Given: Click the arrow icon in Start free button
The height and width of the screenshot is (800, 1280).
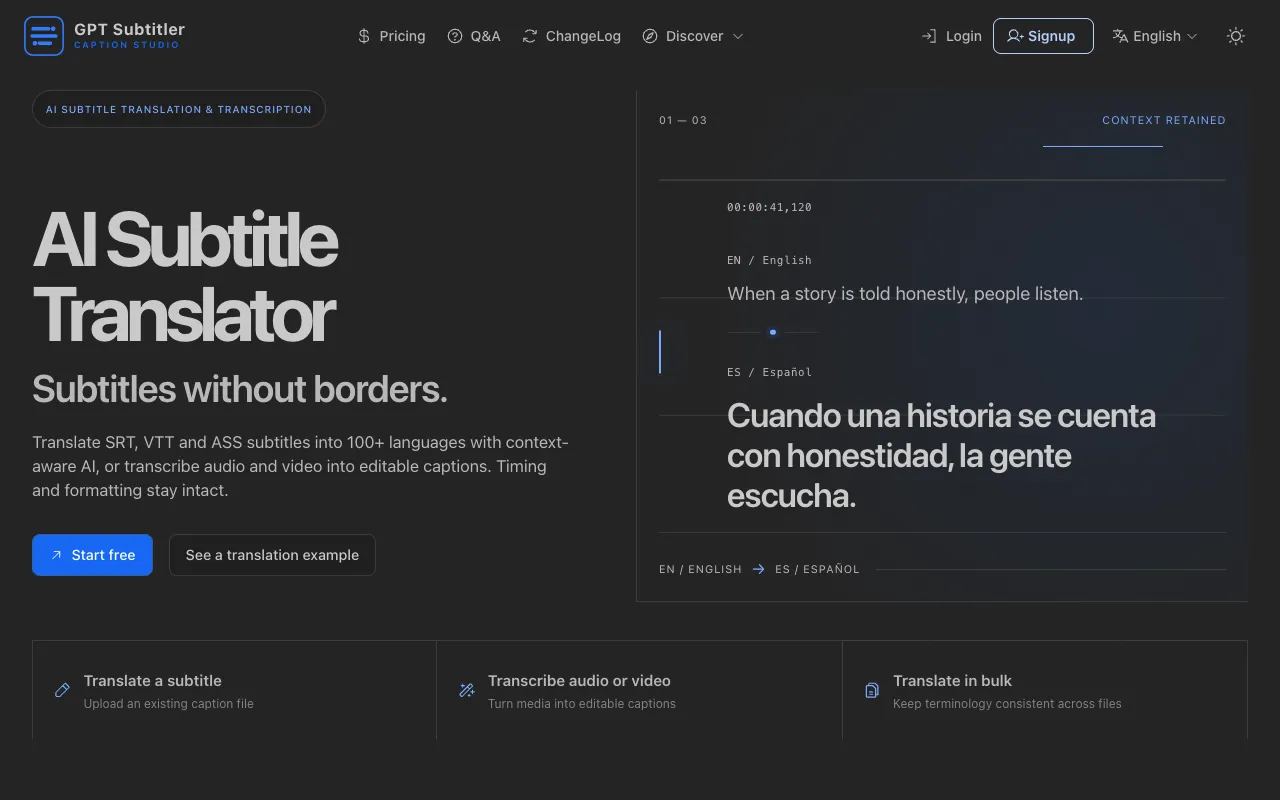Looking at the screenshot, I should pos(57,555).
